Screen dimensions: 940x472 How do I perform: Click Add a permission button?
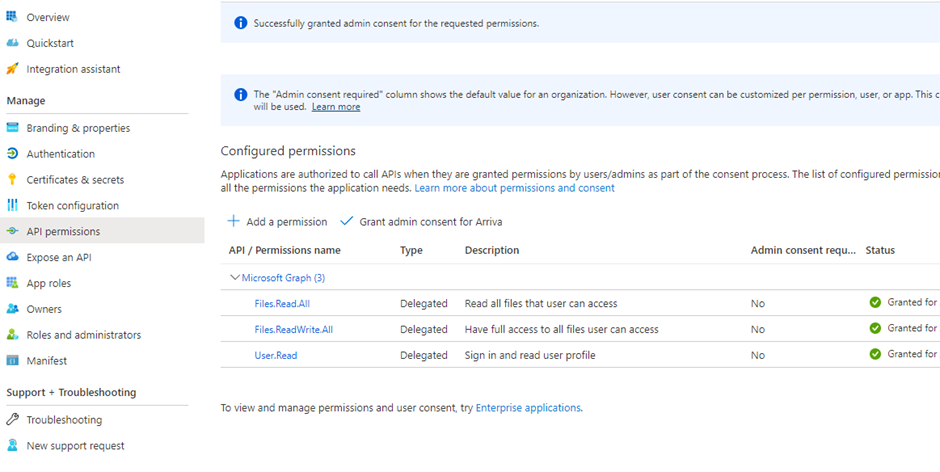[278, 221]
